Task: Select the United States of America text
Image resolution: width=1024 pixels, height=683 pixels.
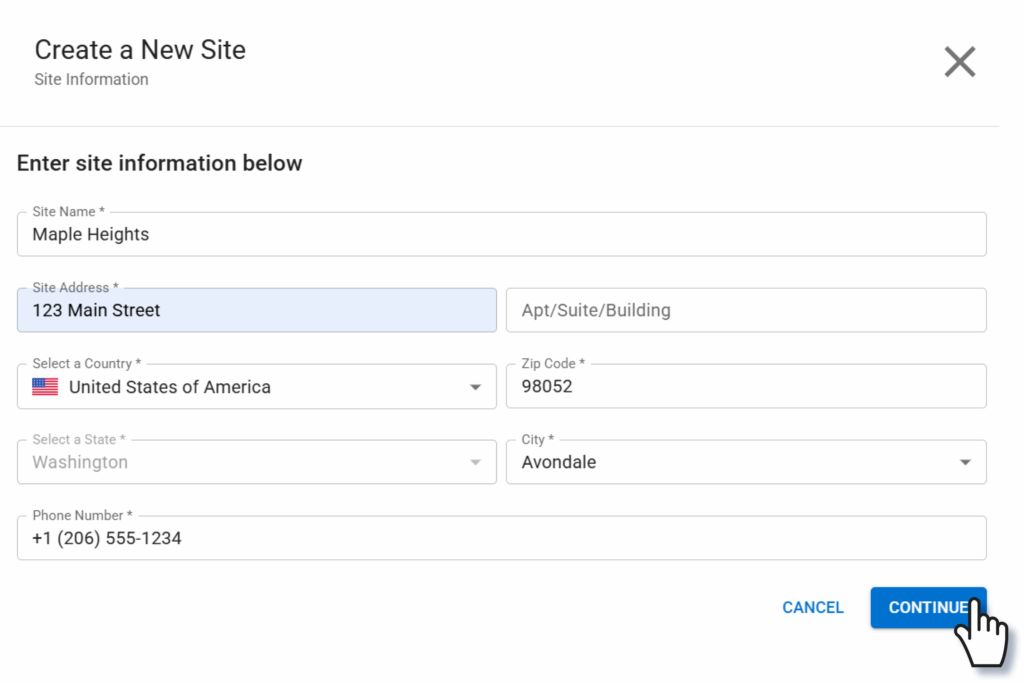Action: 170,387
